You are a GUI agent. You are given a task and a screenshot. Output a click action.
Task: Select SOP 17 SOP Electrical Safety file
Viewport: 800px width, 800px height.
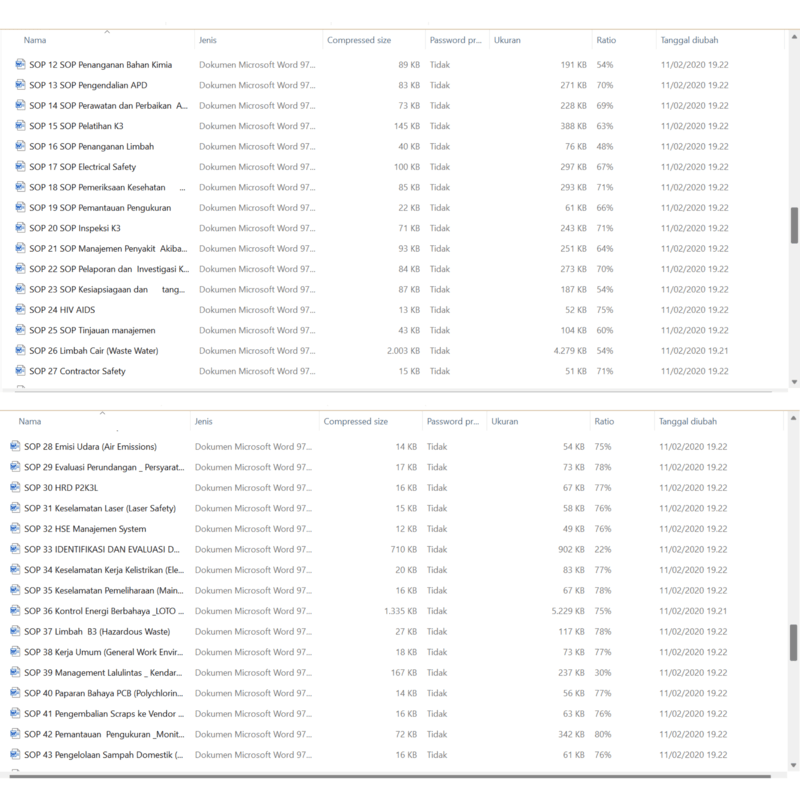coord(82,167)
